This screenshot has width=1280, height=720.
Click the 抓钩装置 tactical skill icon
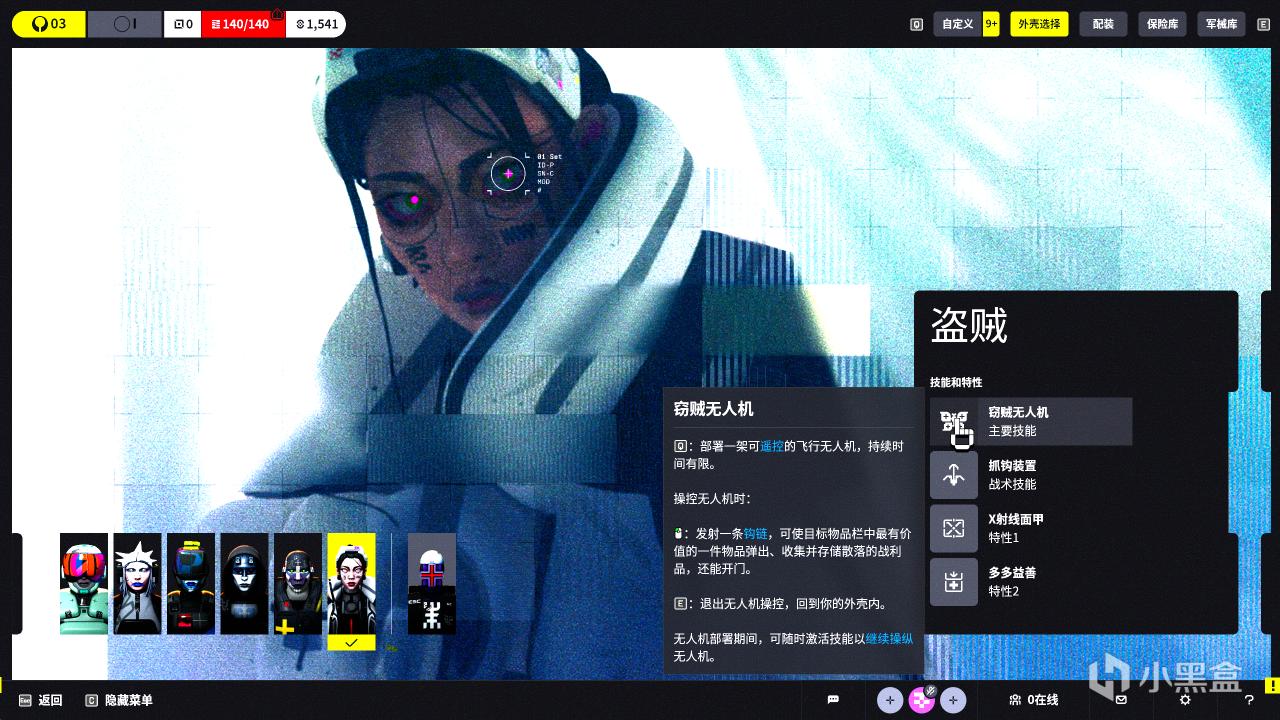tap(954, 475)
